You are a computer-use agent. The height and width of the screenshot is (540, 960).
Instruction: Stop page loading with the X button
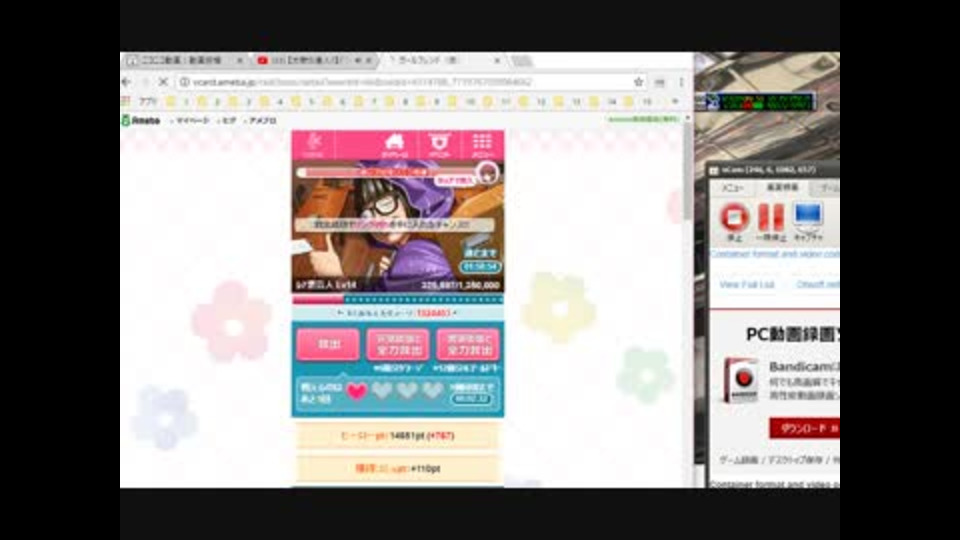(x=163, y=81)
